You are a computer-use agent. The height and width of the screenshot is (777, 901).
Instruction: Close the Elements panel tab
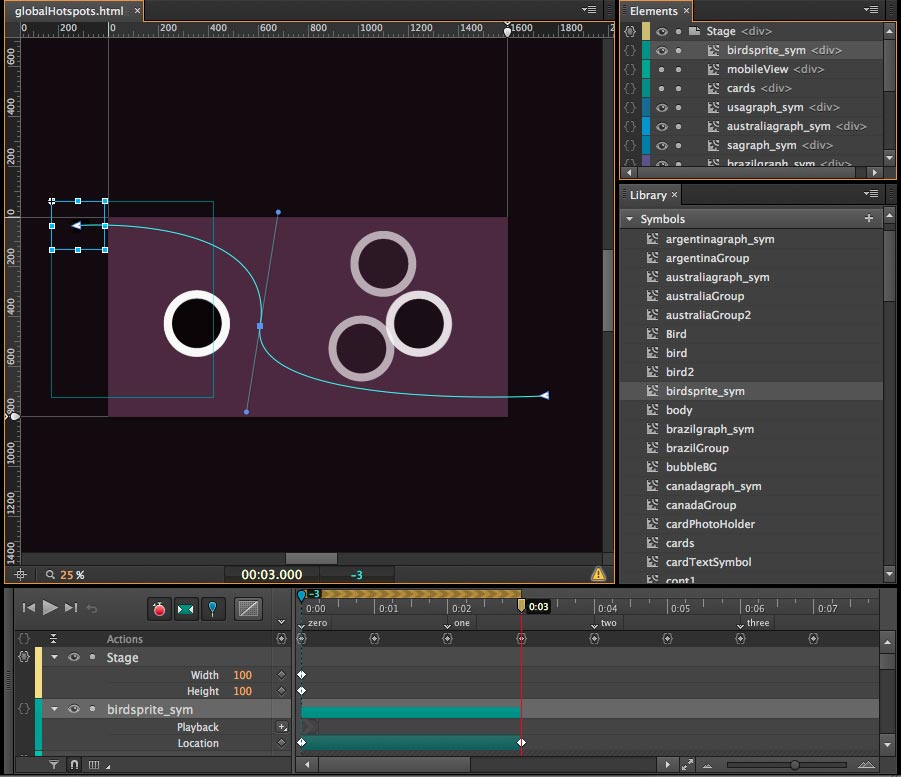point(686,10)
